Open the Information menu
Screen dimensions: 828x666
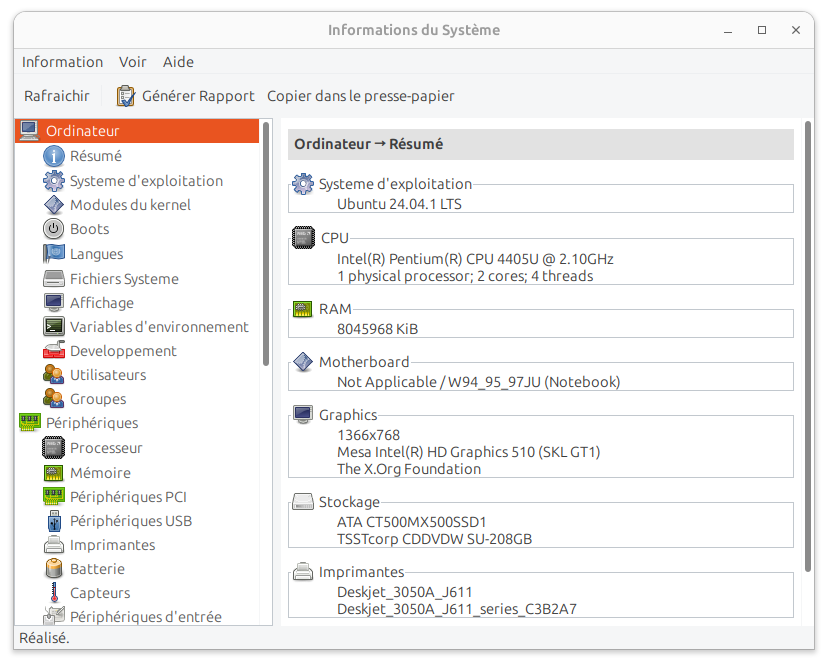coord(62,62)
